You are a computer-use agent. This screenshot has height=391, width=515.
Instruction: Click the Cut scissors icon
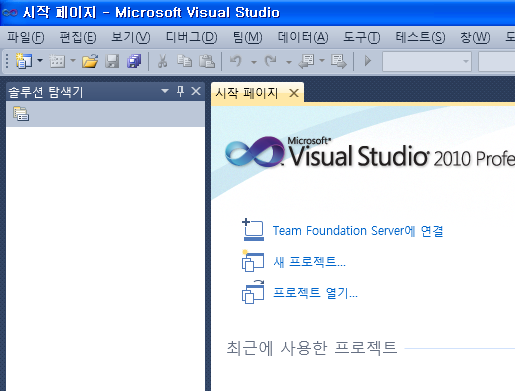pyautogui.click(x=163, y=61)
